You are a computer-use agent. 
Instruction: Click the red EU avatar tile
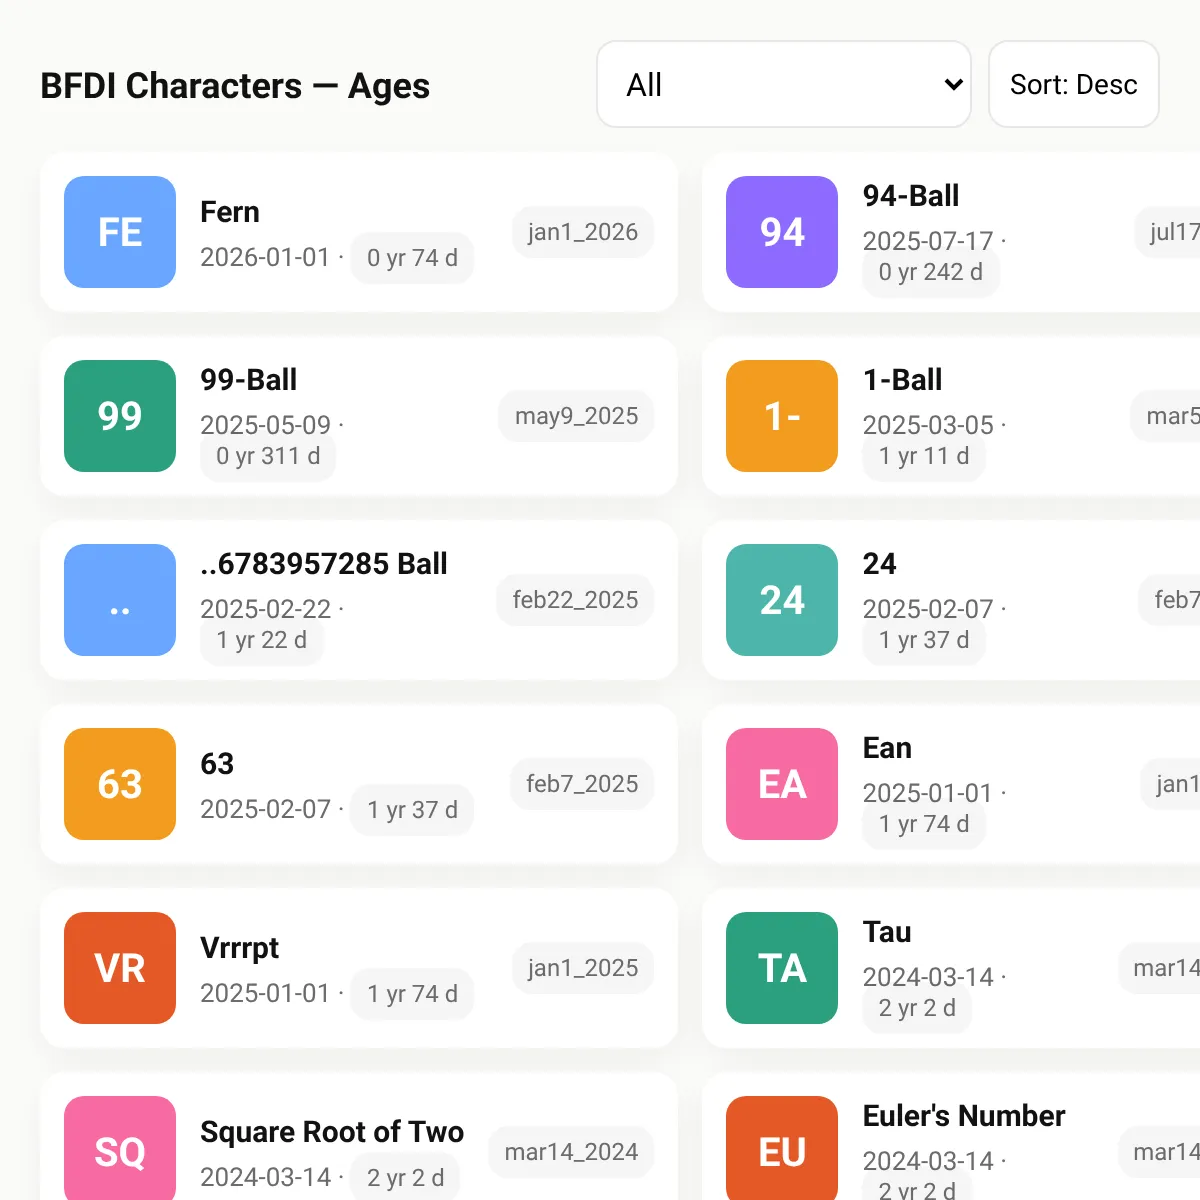coord(782,1148)
